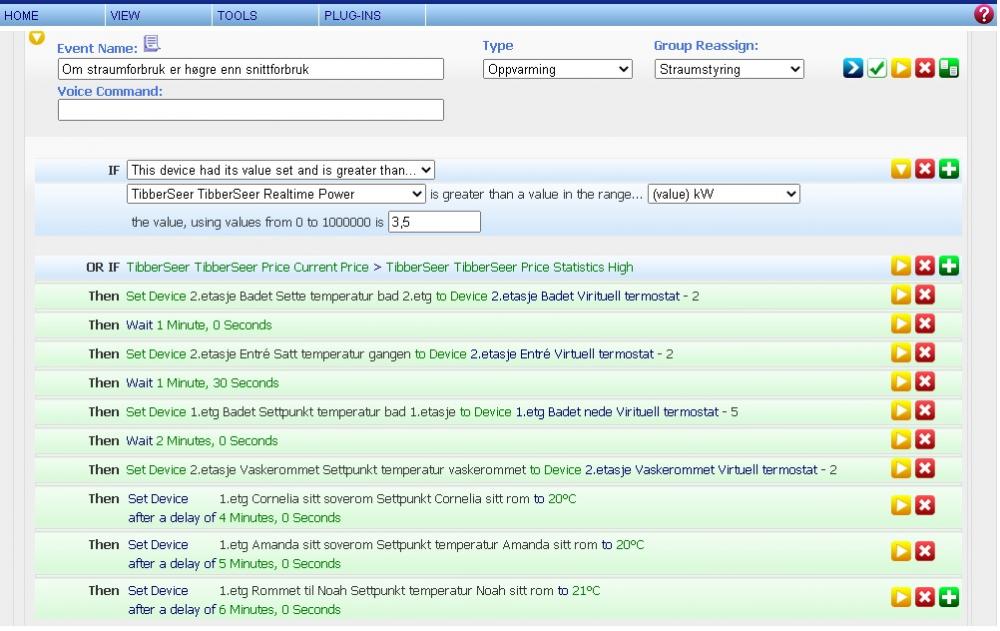1000x631 pixels.
Task: Click the green copy icon in event header
Action: [x=949, y=70]
